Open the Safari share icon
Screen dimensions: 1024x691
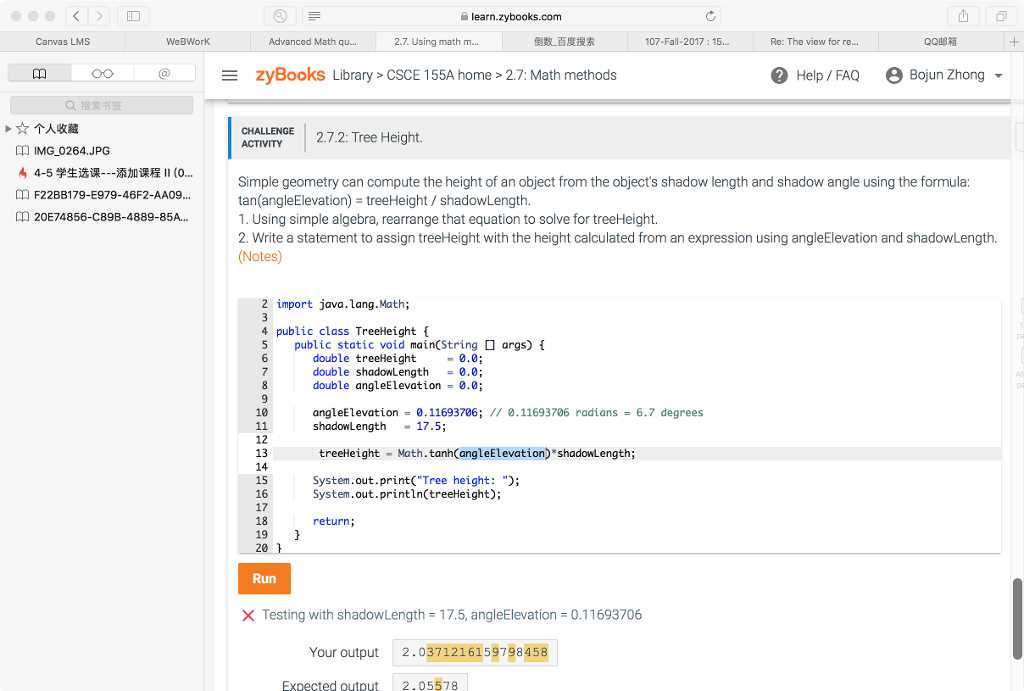964,16
